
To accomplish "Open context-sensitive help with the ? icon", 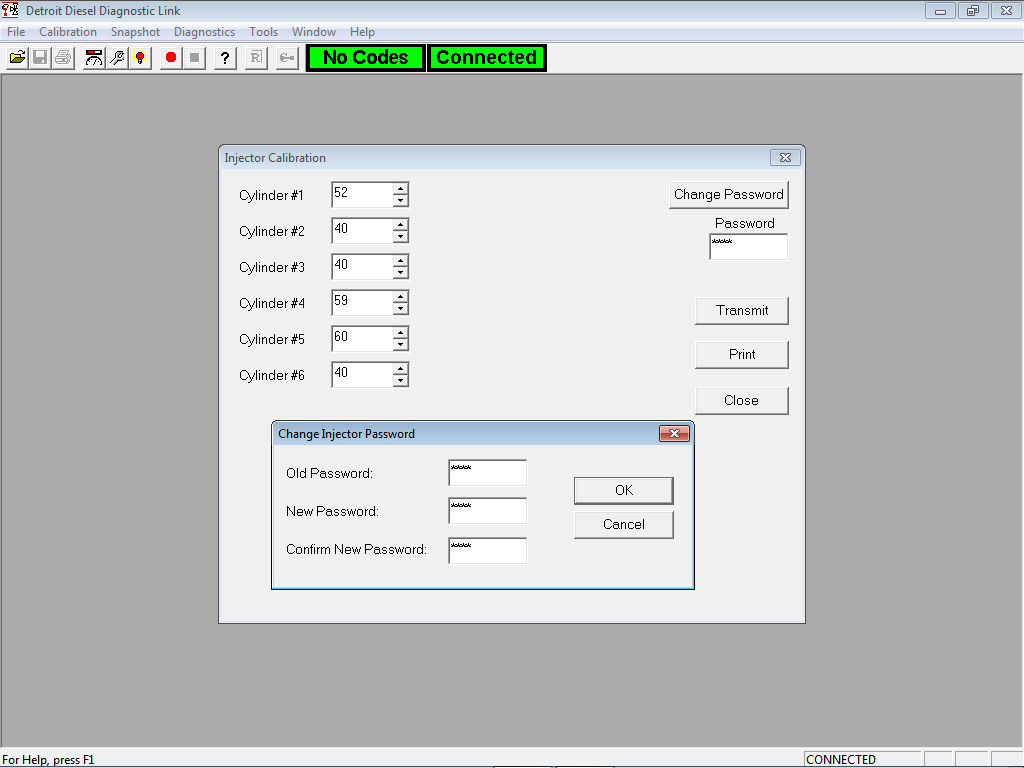I will click(224, 57).
